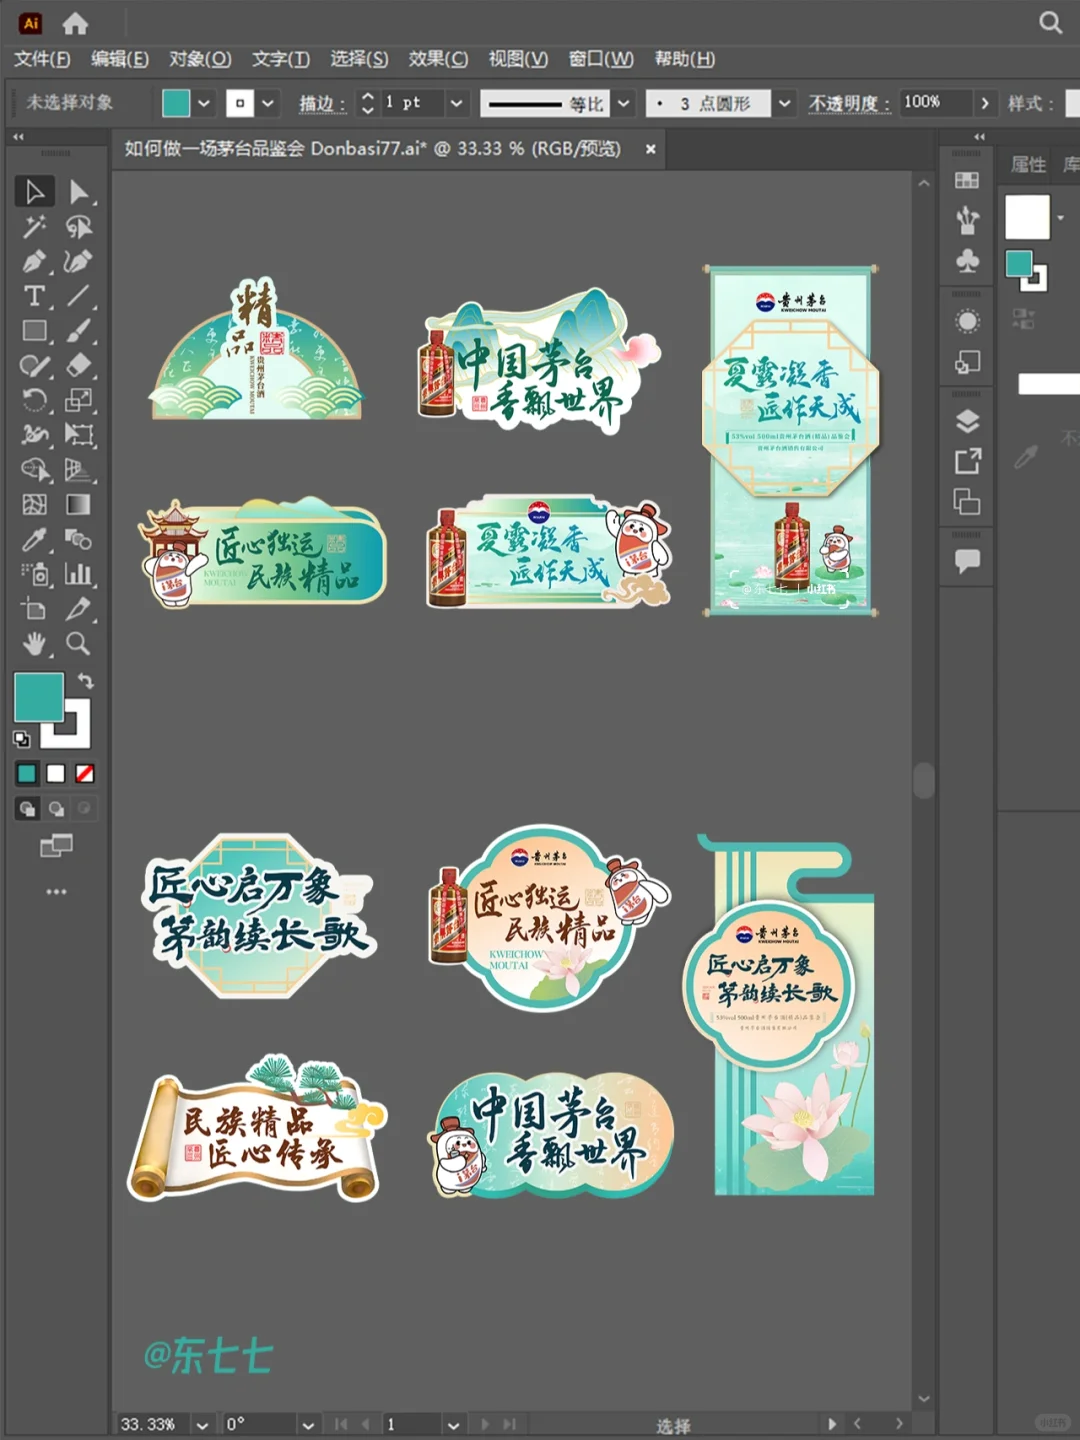The width and height of the screenshot is (1080, 1440).
Task: Swap fill and stroke colors arrow
Action: coord(86,681)
